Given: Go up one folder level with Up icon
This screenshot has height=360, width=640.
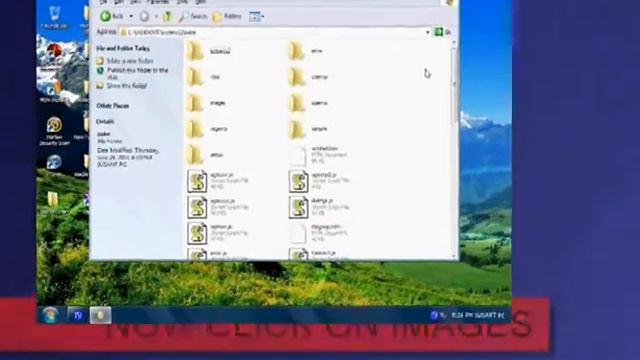Looking at the screenshot, I should pyautogui.click(x=167, y=16).
